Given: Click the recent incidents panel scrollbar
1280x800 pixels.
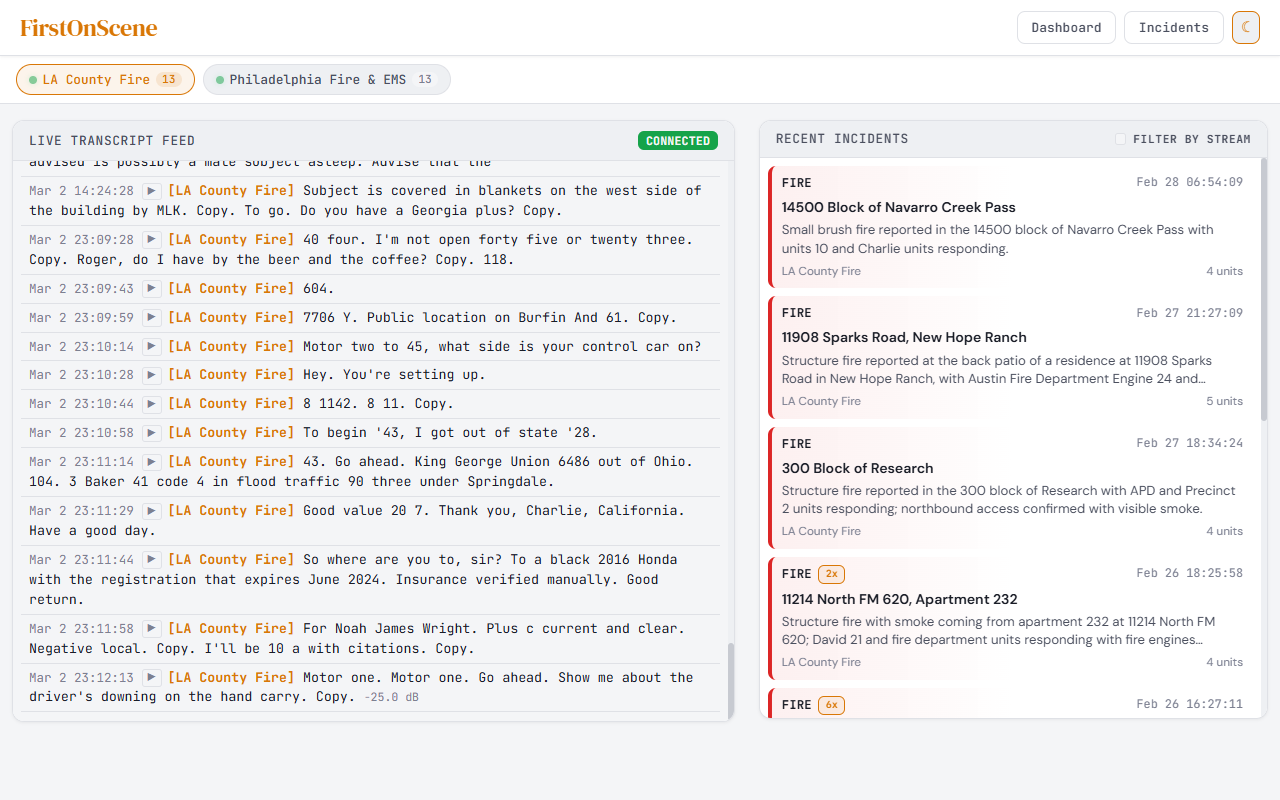Looking at the screenshot, I should 1262,290.
